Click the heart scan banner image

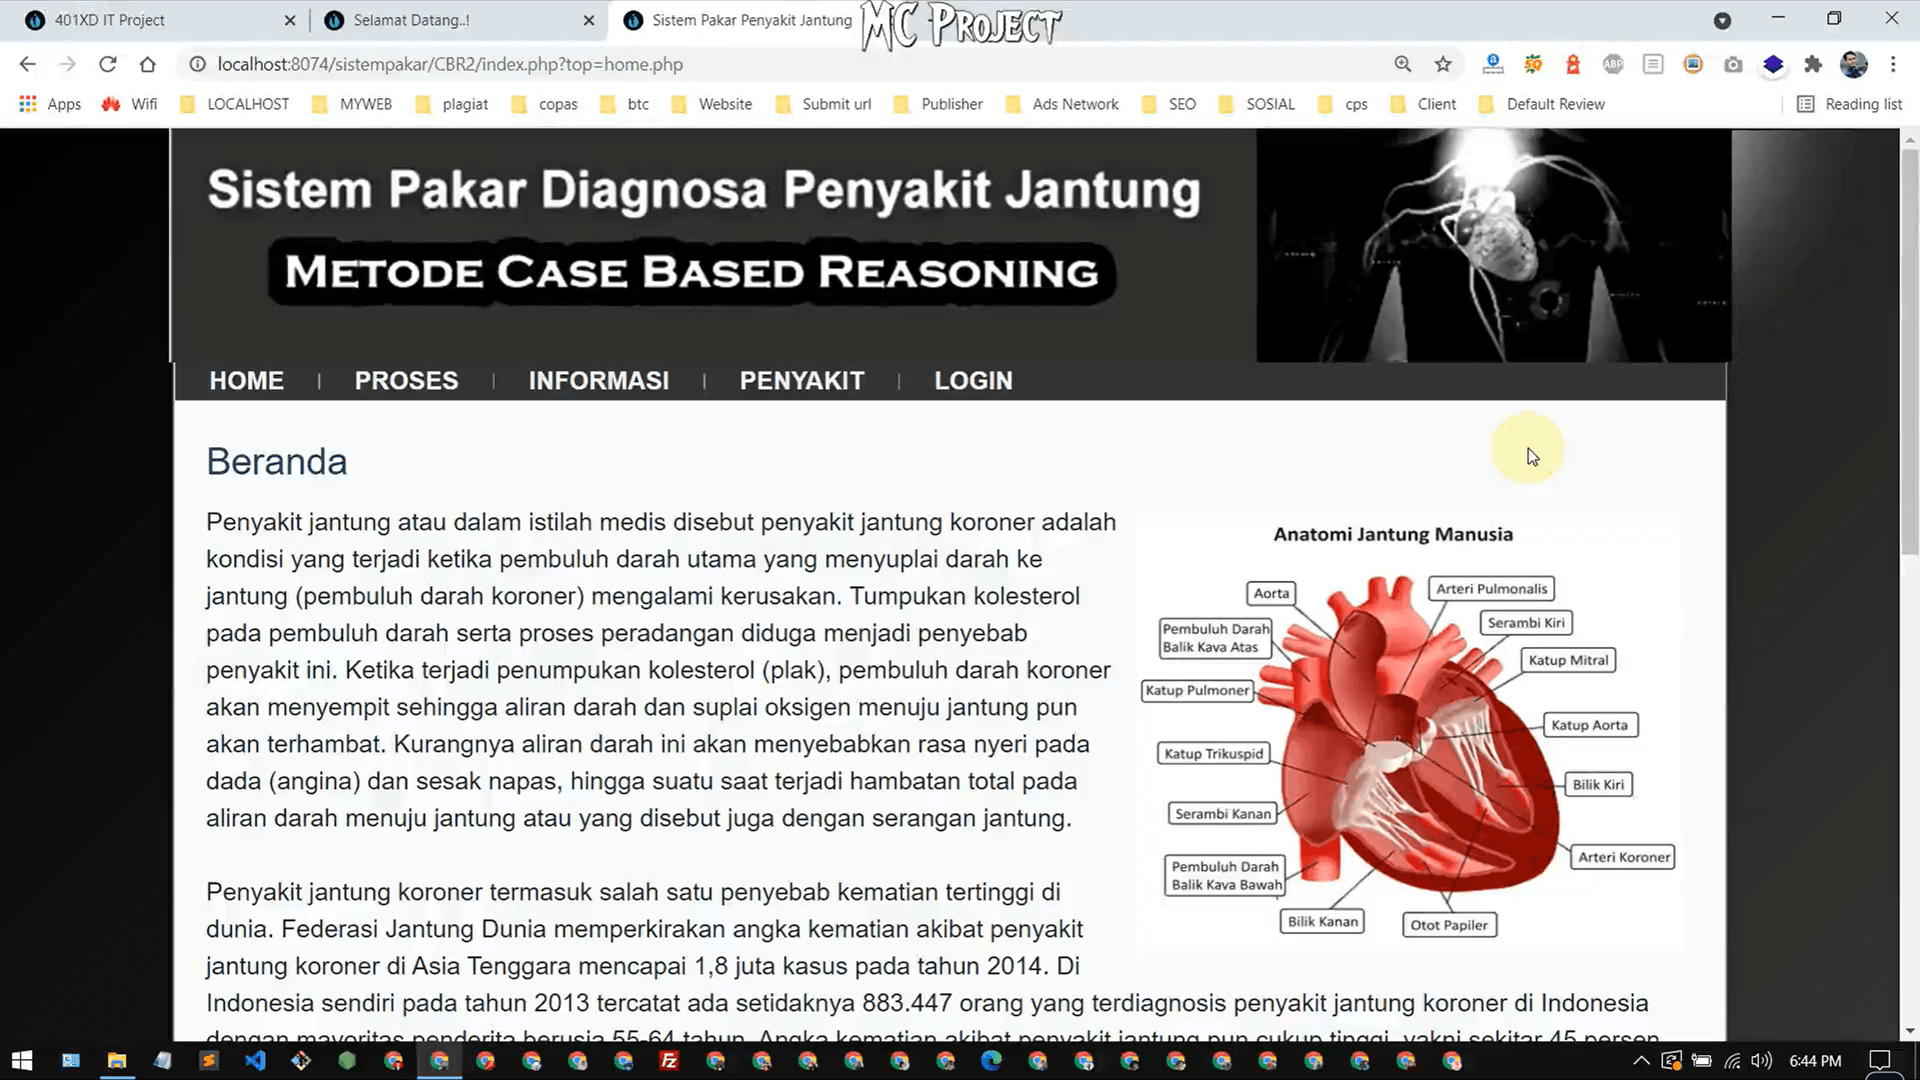click(x=1494, y=245)
